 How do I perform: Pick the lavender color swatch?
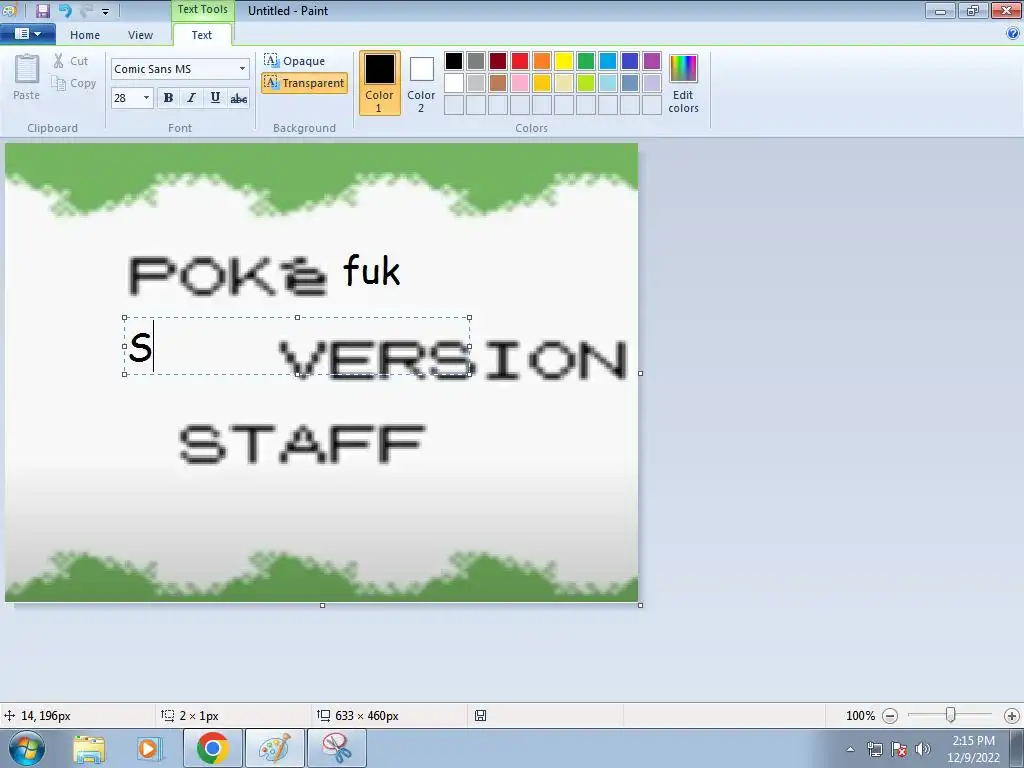(652, 83)
